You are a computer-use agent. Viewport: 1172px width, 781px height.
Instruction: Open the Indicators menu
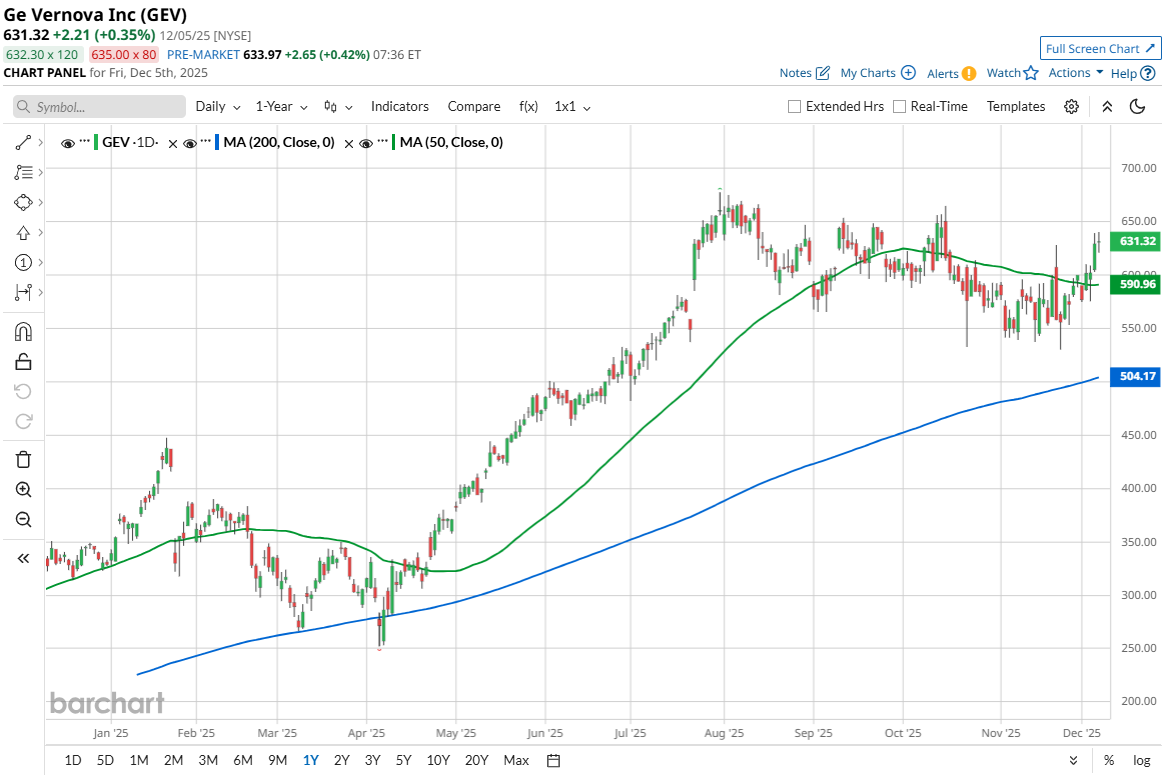(399, 106)
